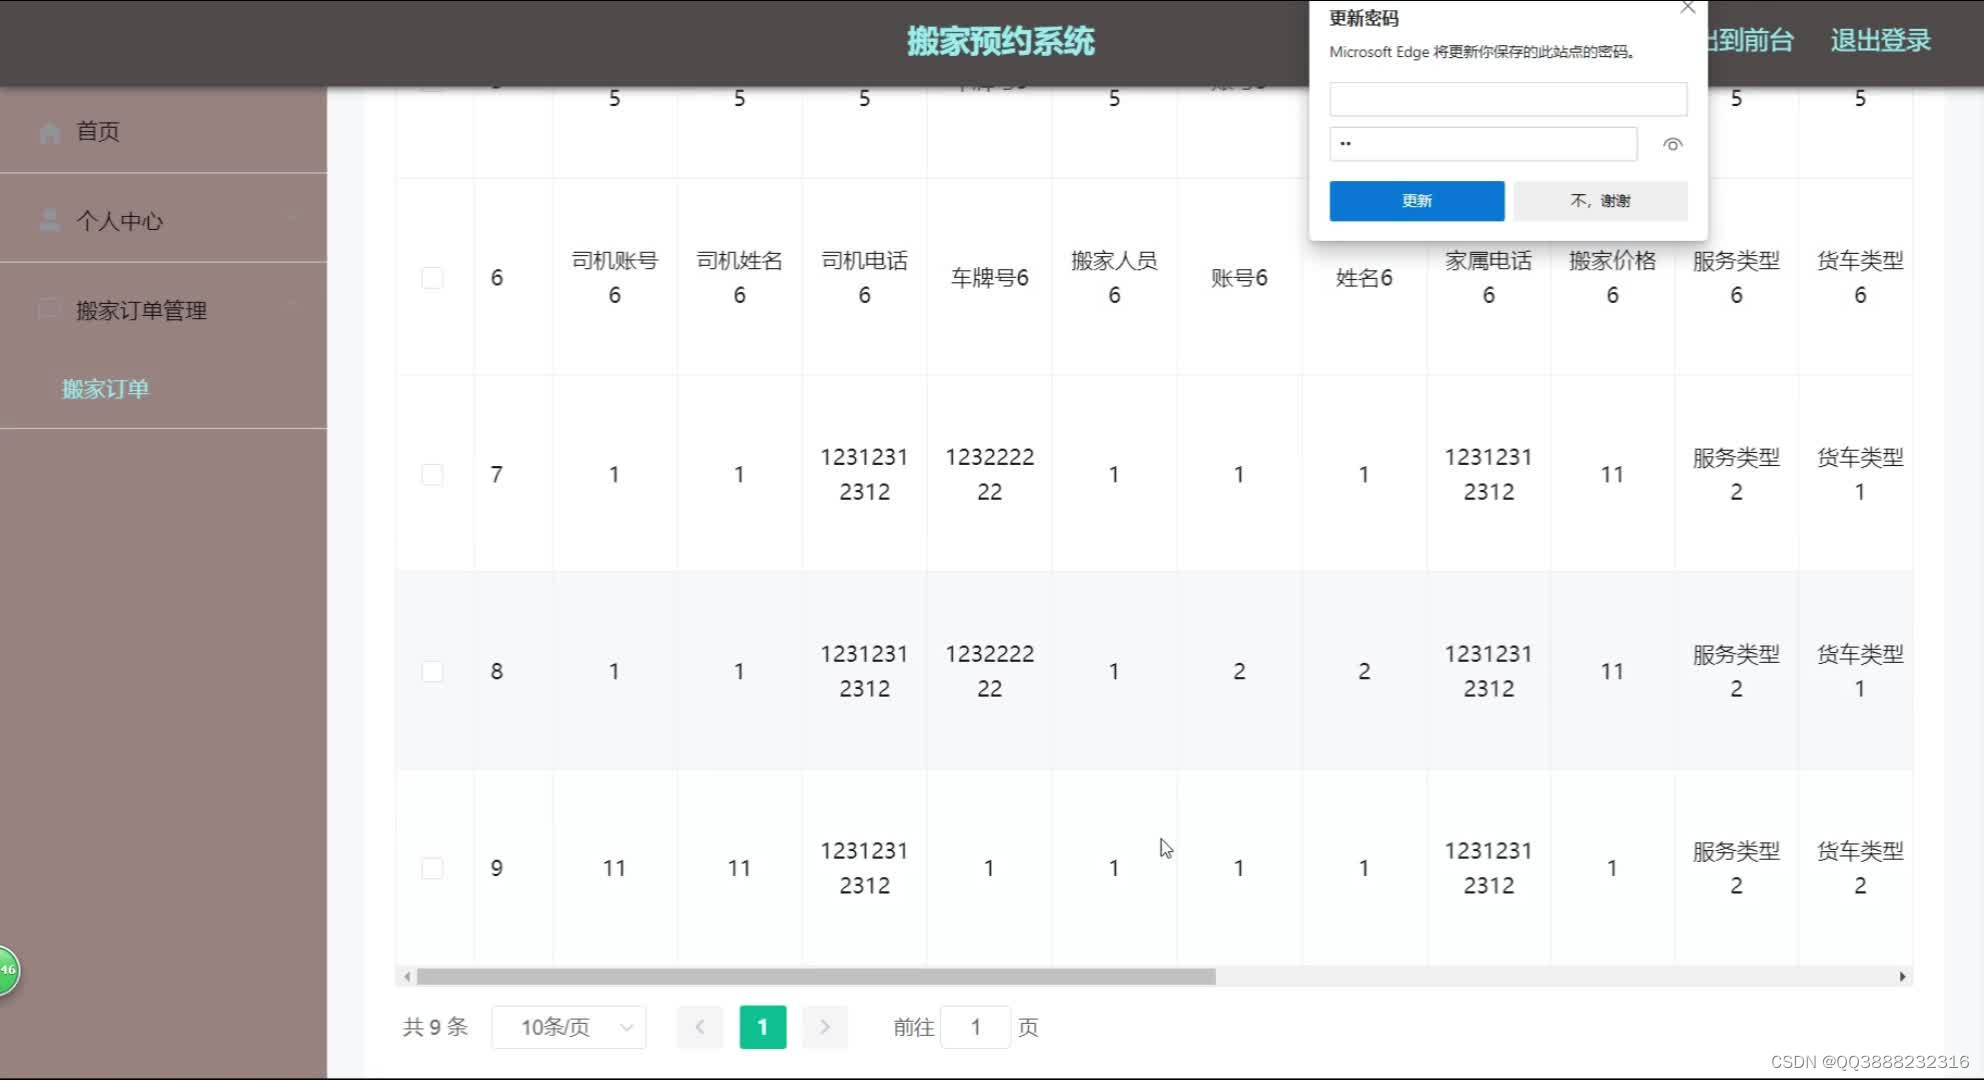Click the horizontal table scrollbar thumb
The height and width of the screenshot is (1080, 1984).
click(x=816, y=977)
